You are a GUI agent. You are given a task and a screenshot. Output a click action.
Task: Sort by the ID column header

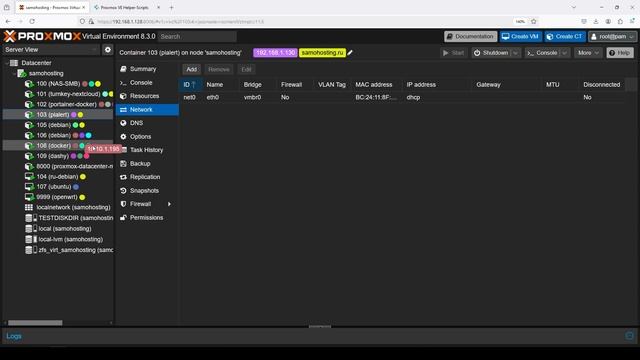(190, 84)
